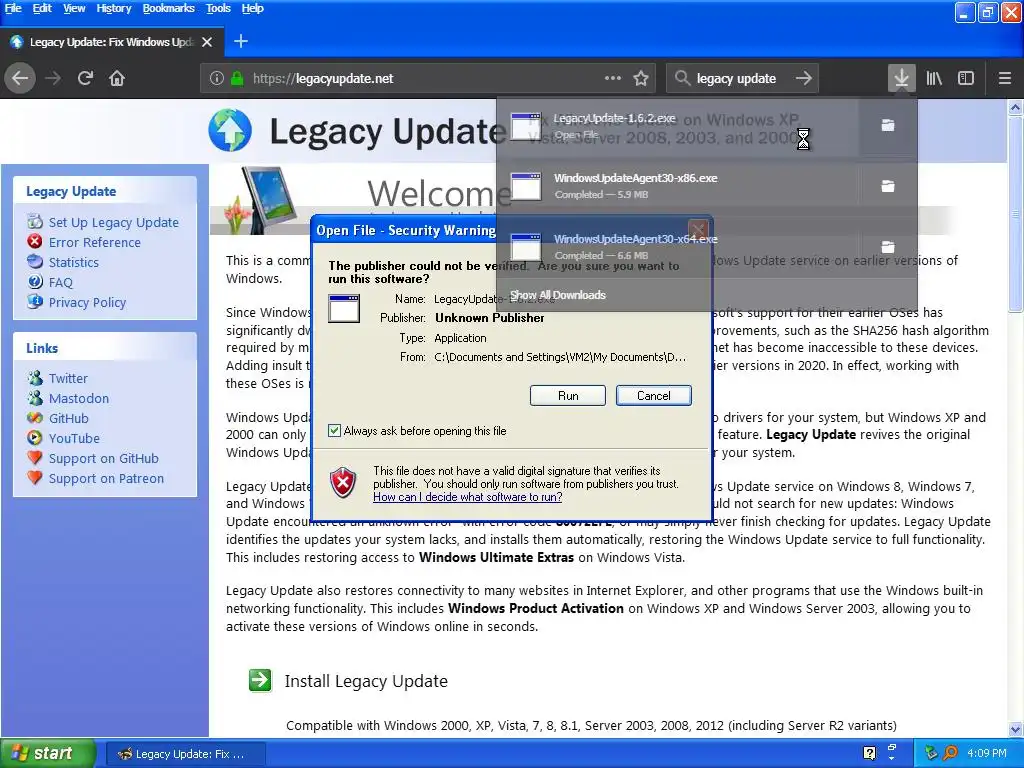Close the Legacy Update tab
The image size is (1024, 768).
click(207, 42)
